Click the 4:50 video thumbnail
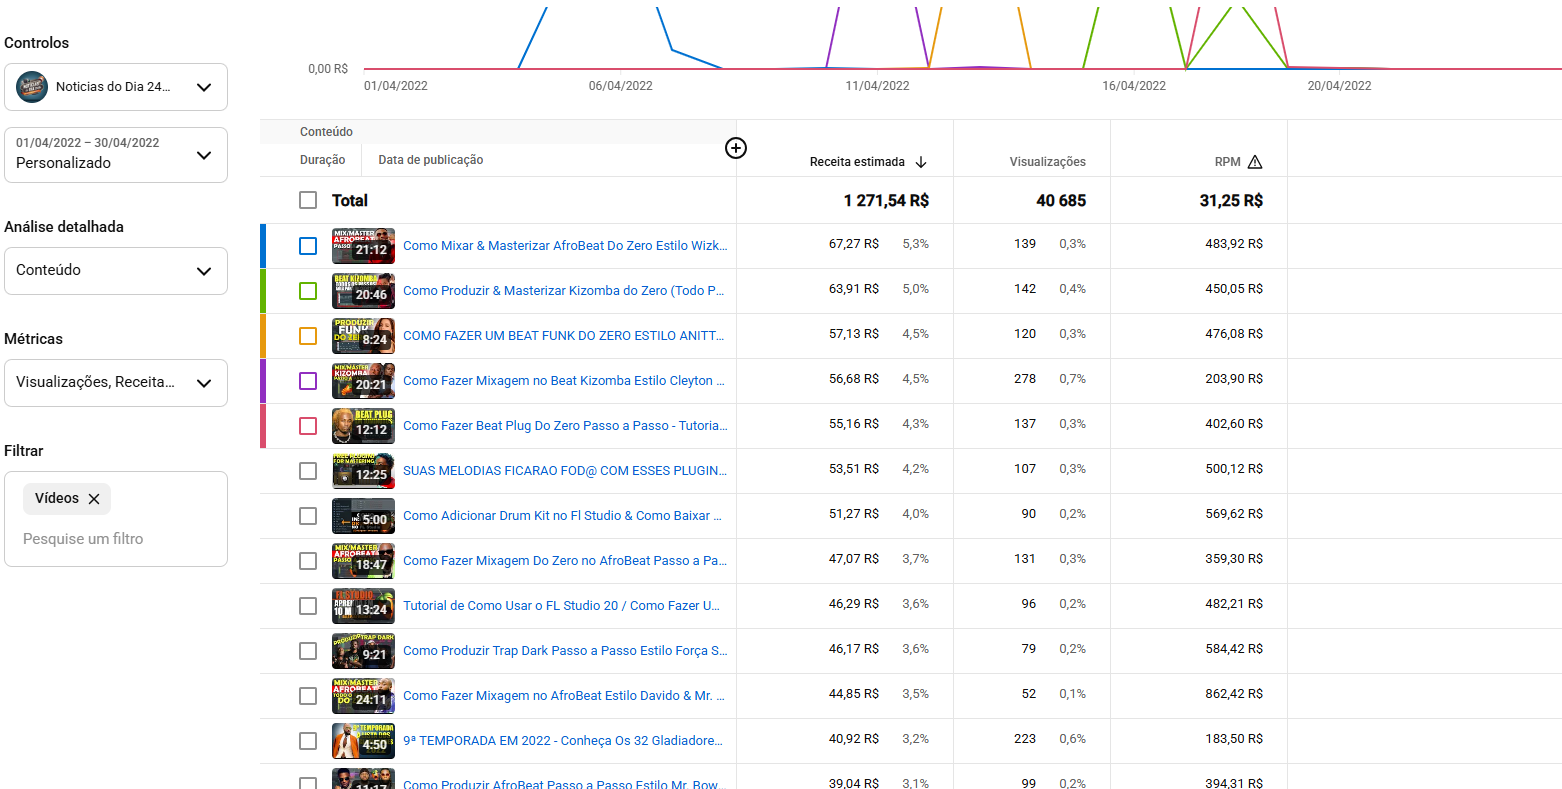 coord(363,741)
